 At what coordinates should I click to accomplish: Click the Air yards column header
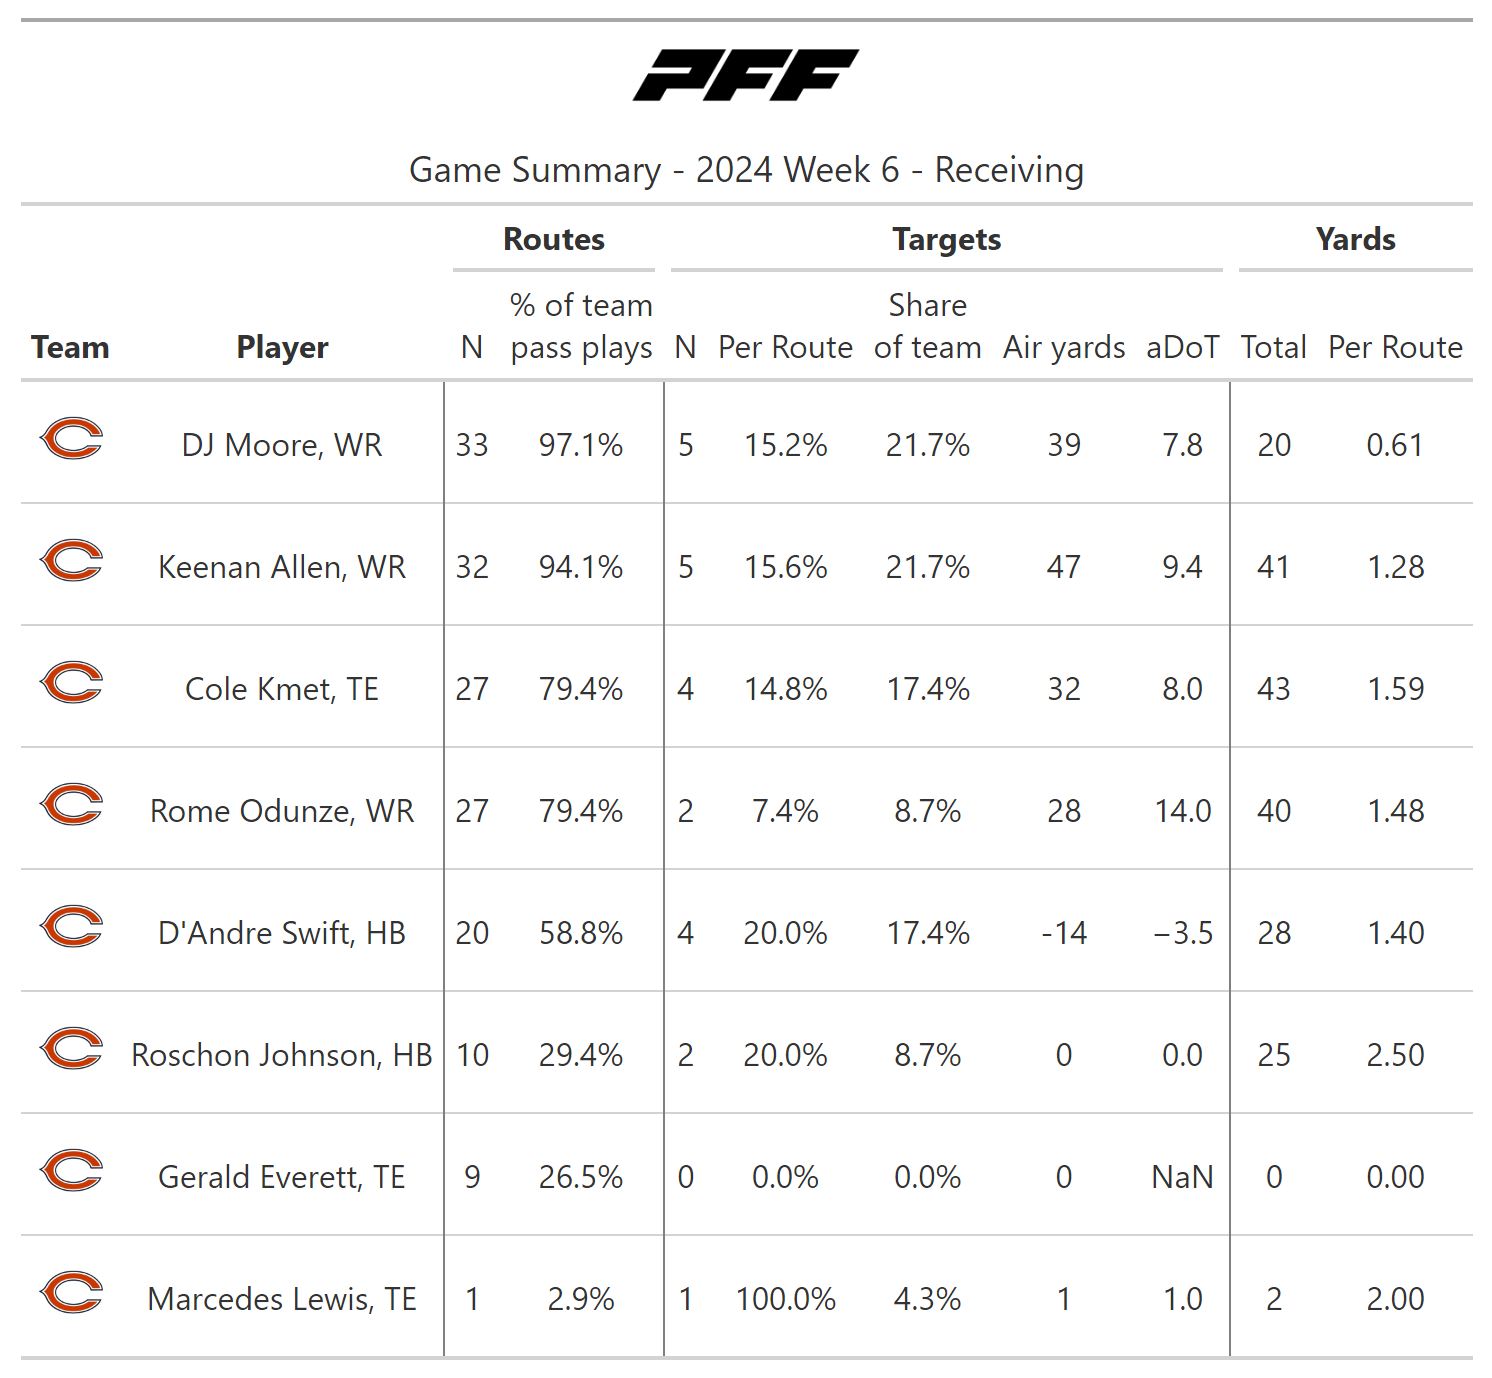1064,348
